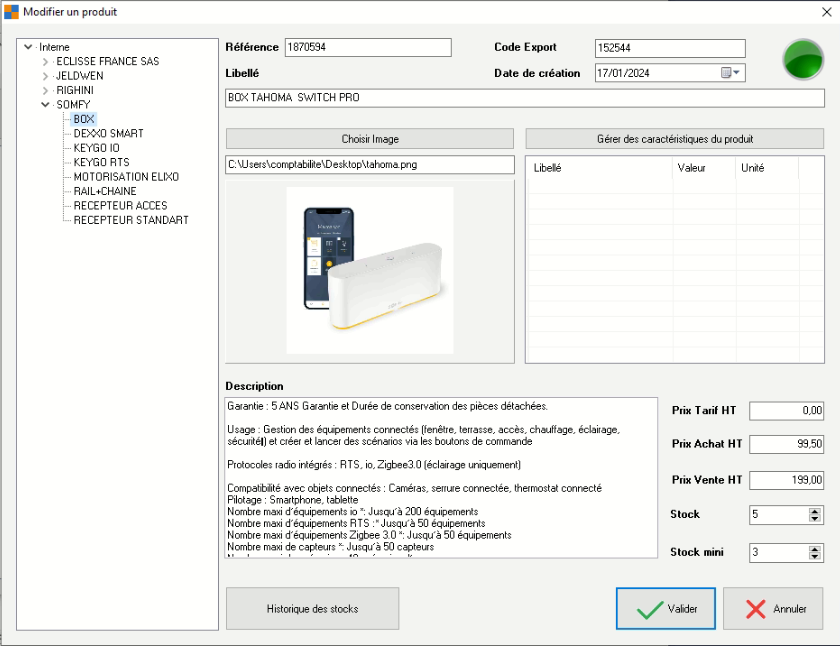Select the SOMFY supplier label

tap(73, 105)
